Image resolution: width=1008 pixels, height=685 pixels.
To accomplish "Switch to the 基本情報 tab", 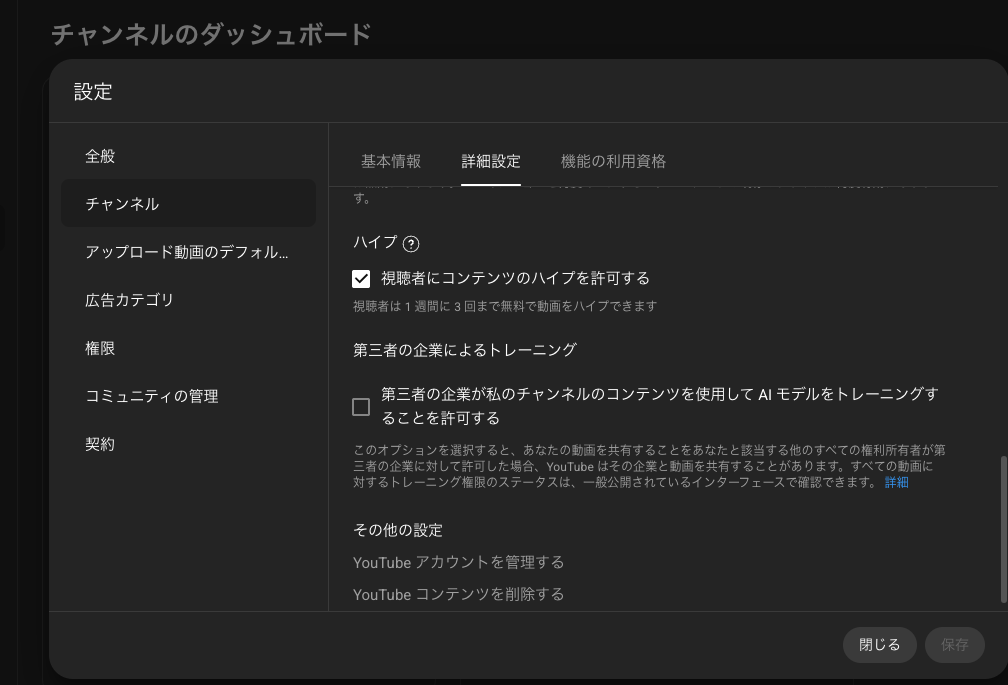I will 391,161.
